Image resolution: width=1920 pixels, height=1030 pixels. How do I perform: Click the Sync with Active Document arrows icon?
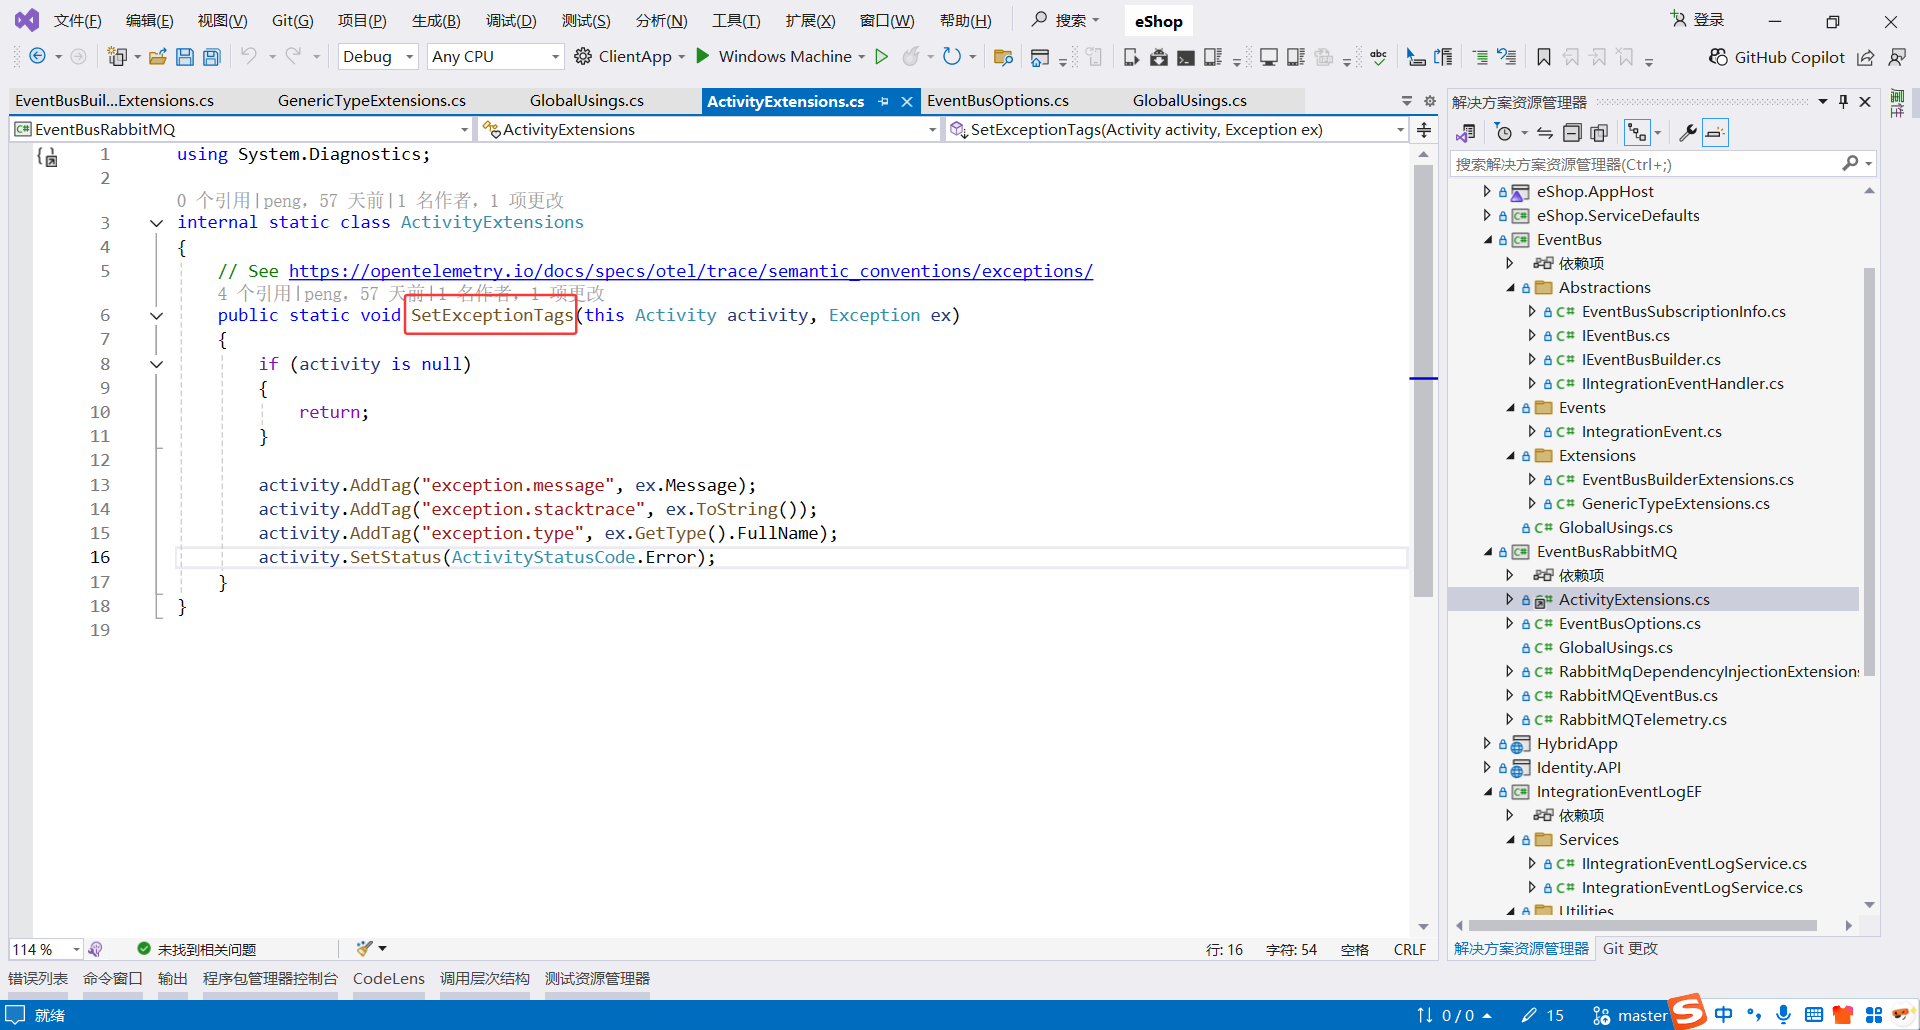(1545, 133)
